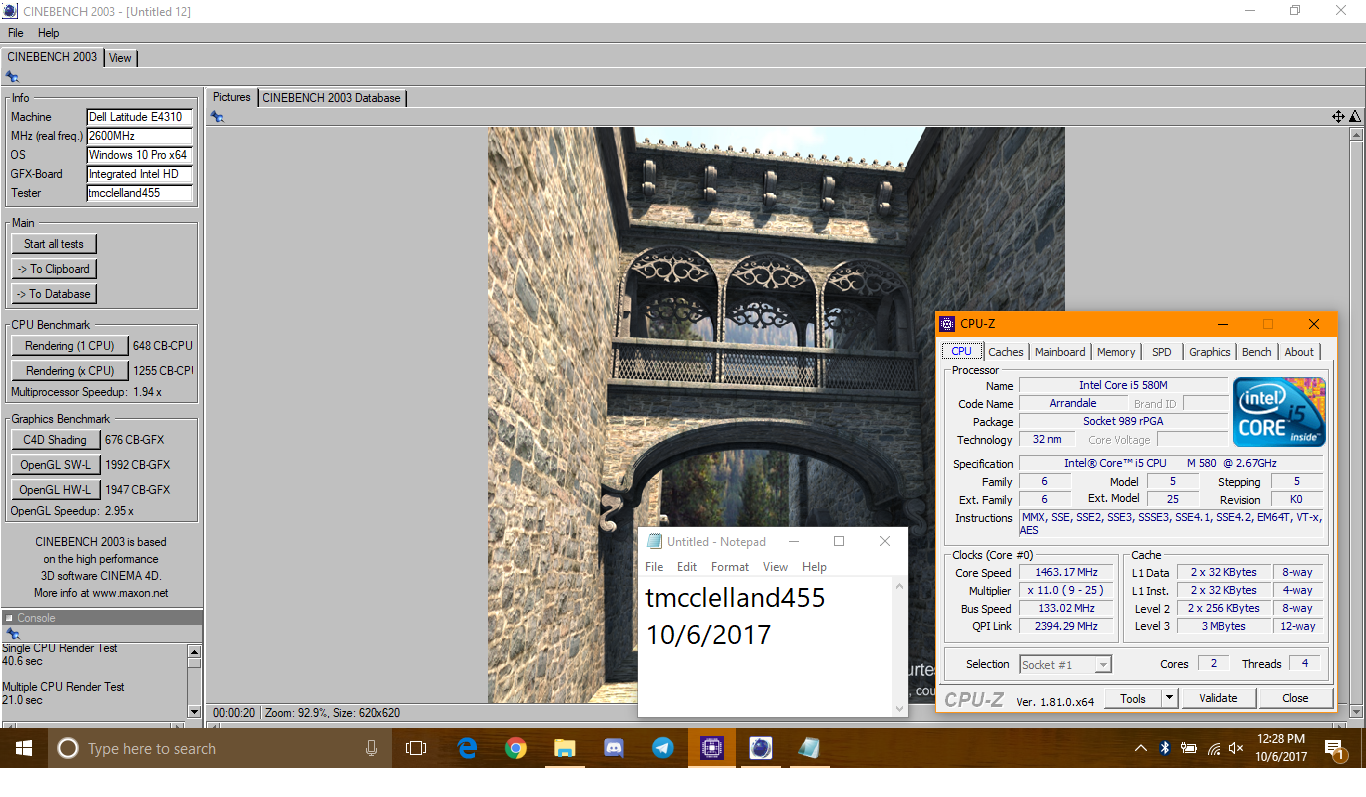This screenshot has width=1366, height=797.
Task: Run the C4D Shading test
Action: pos(54,440)
